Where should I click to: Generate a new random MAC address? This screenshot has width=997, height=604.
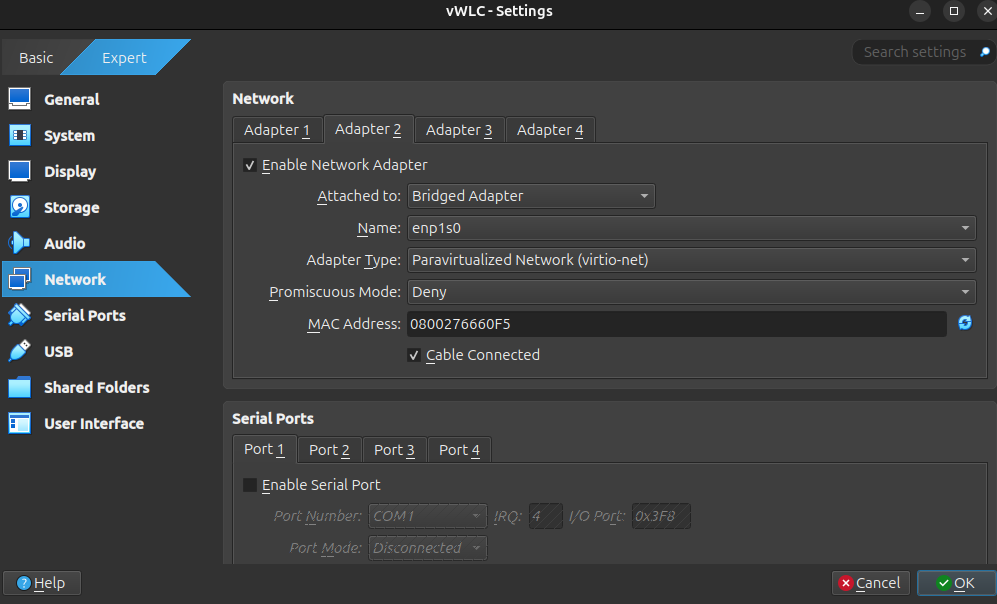pos(965,323)
